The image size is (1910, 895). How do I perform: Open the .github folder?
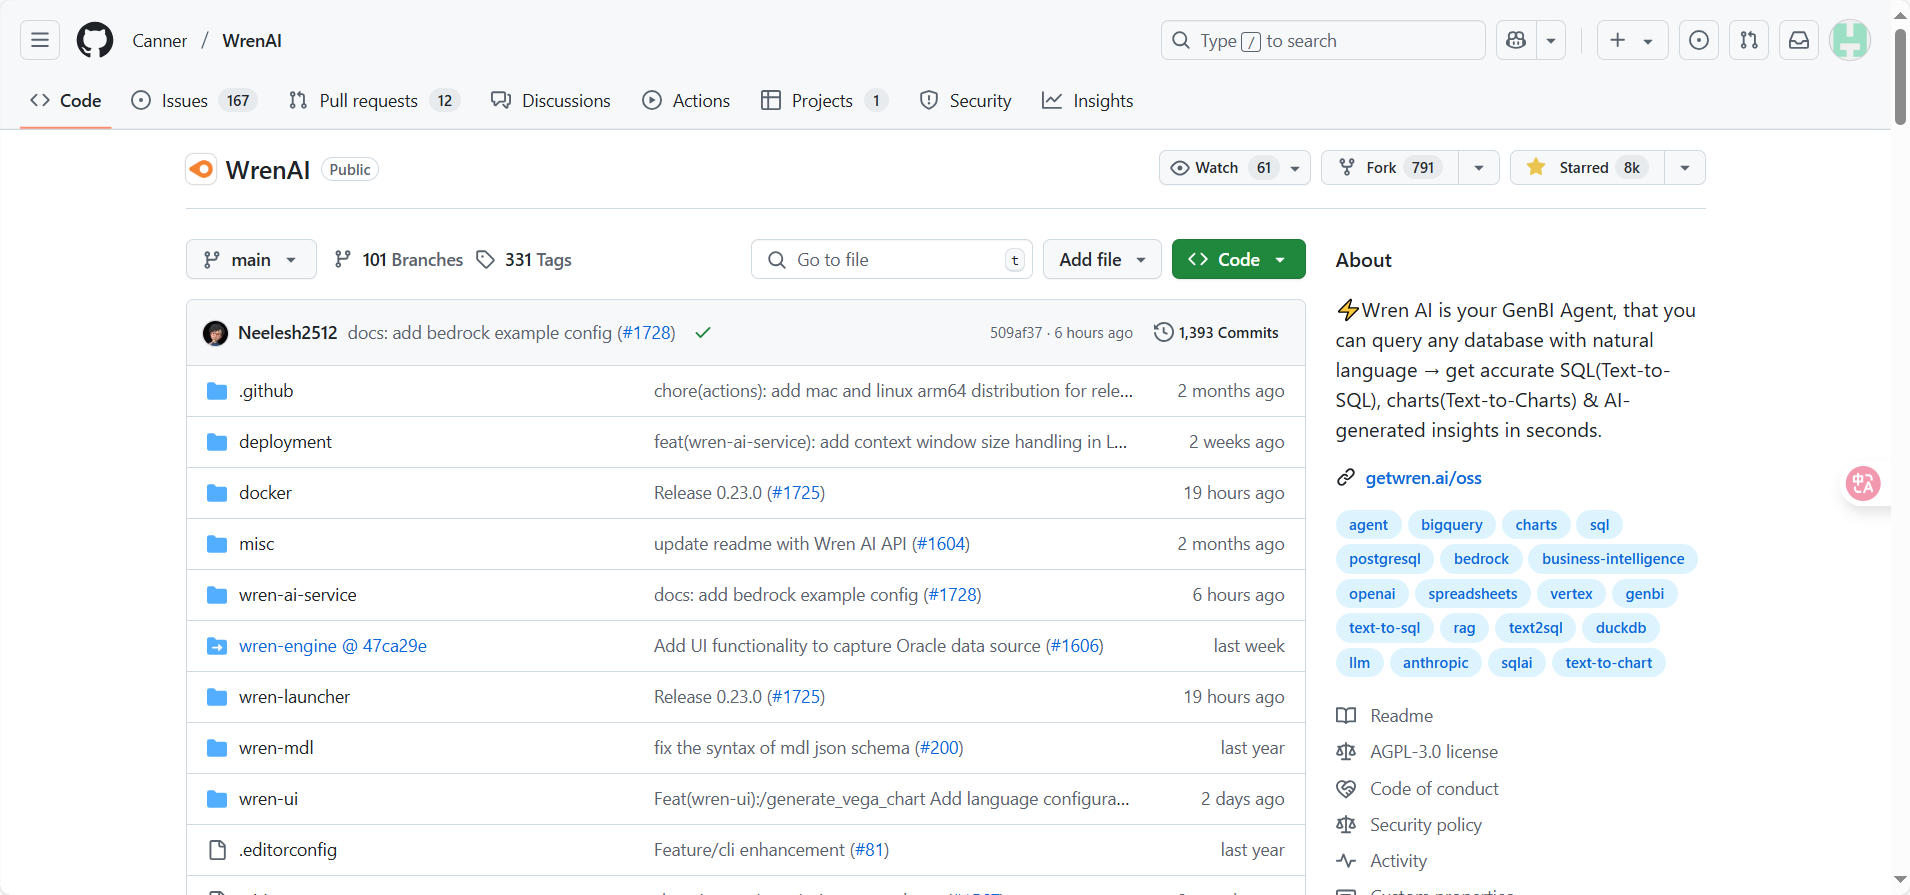tap(266, 391)
